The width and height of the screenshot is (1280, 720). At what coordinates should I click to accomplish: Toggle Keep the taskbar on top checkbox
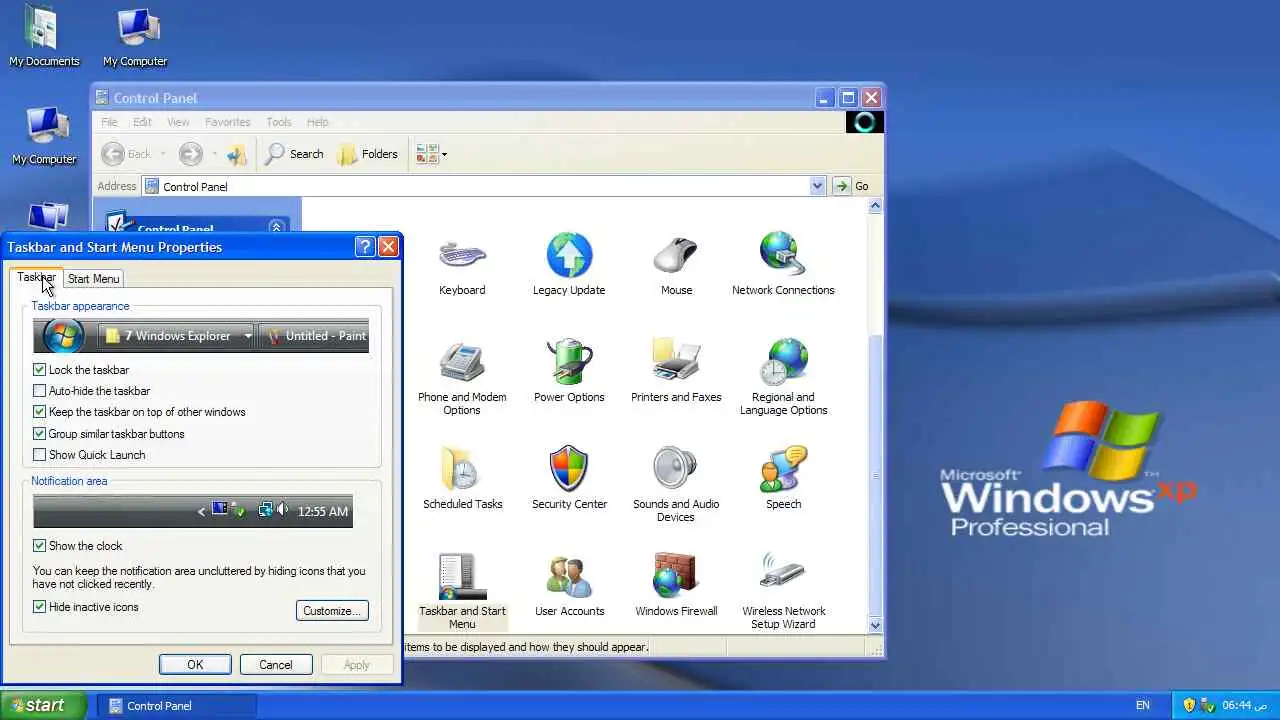click(40, 412)
